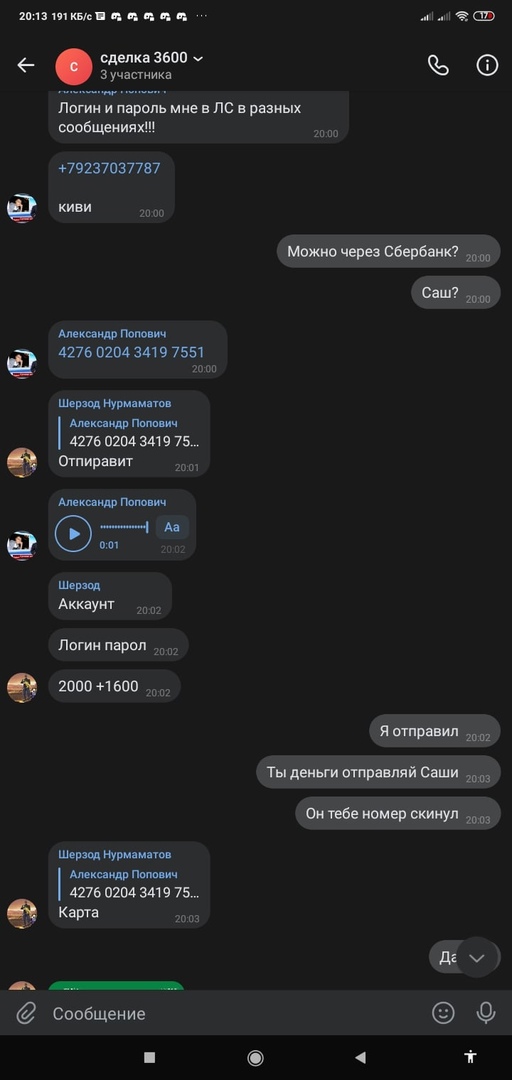Focus the Сообщение message input field

point(234,1013)
